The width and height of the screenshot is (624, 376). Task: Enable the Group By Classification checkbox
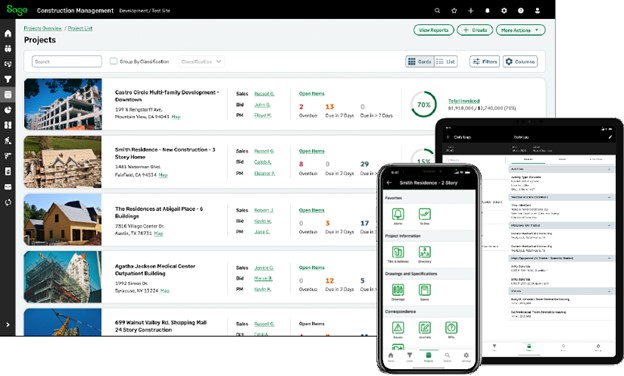[x=113, y=61]
